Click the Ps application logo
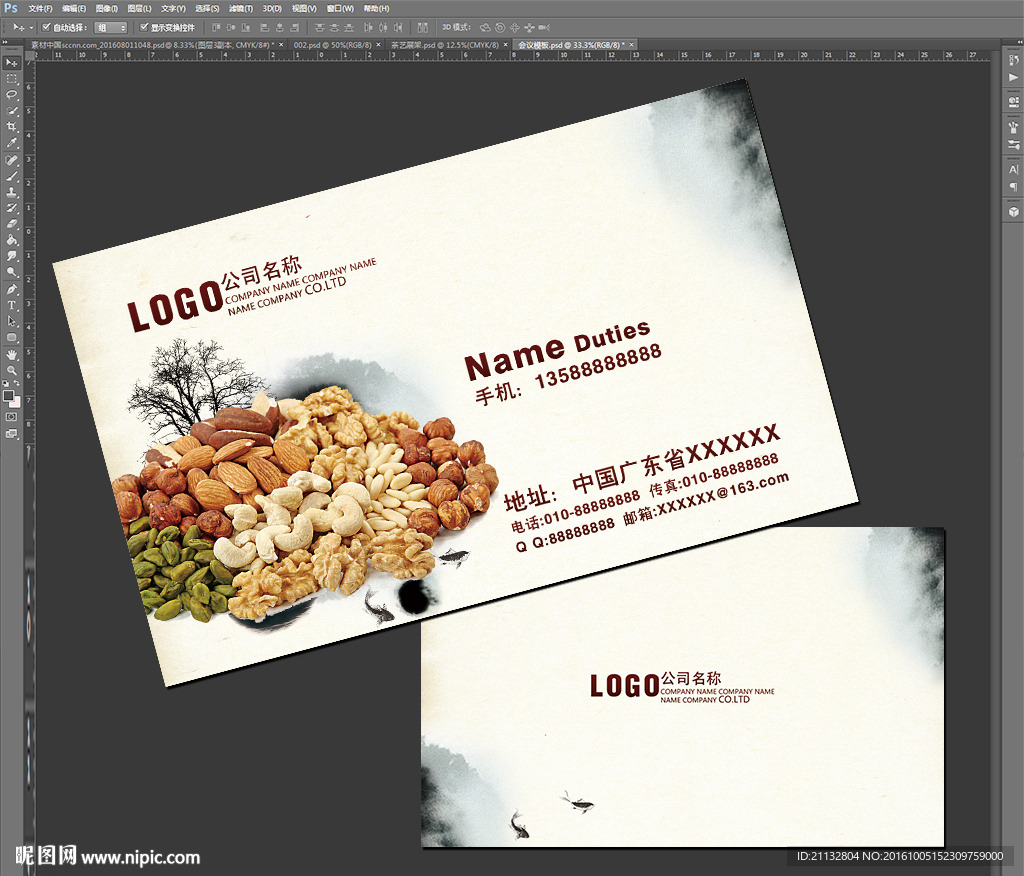Screen dimensions: 1024x876 click(10, 8)
